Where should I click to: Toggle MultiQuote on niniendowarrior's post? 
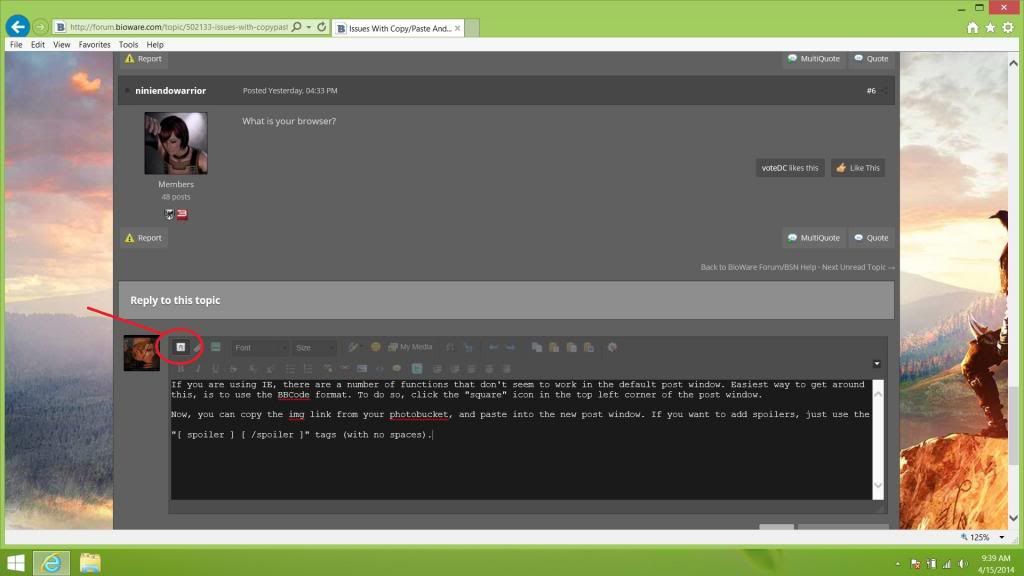tap(813, 238)
